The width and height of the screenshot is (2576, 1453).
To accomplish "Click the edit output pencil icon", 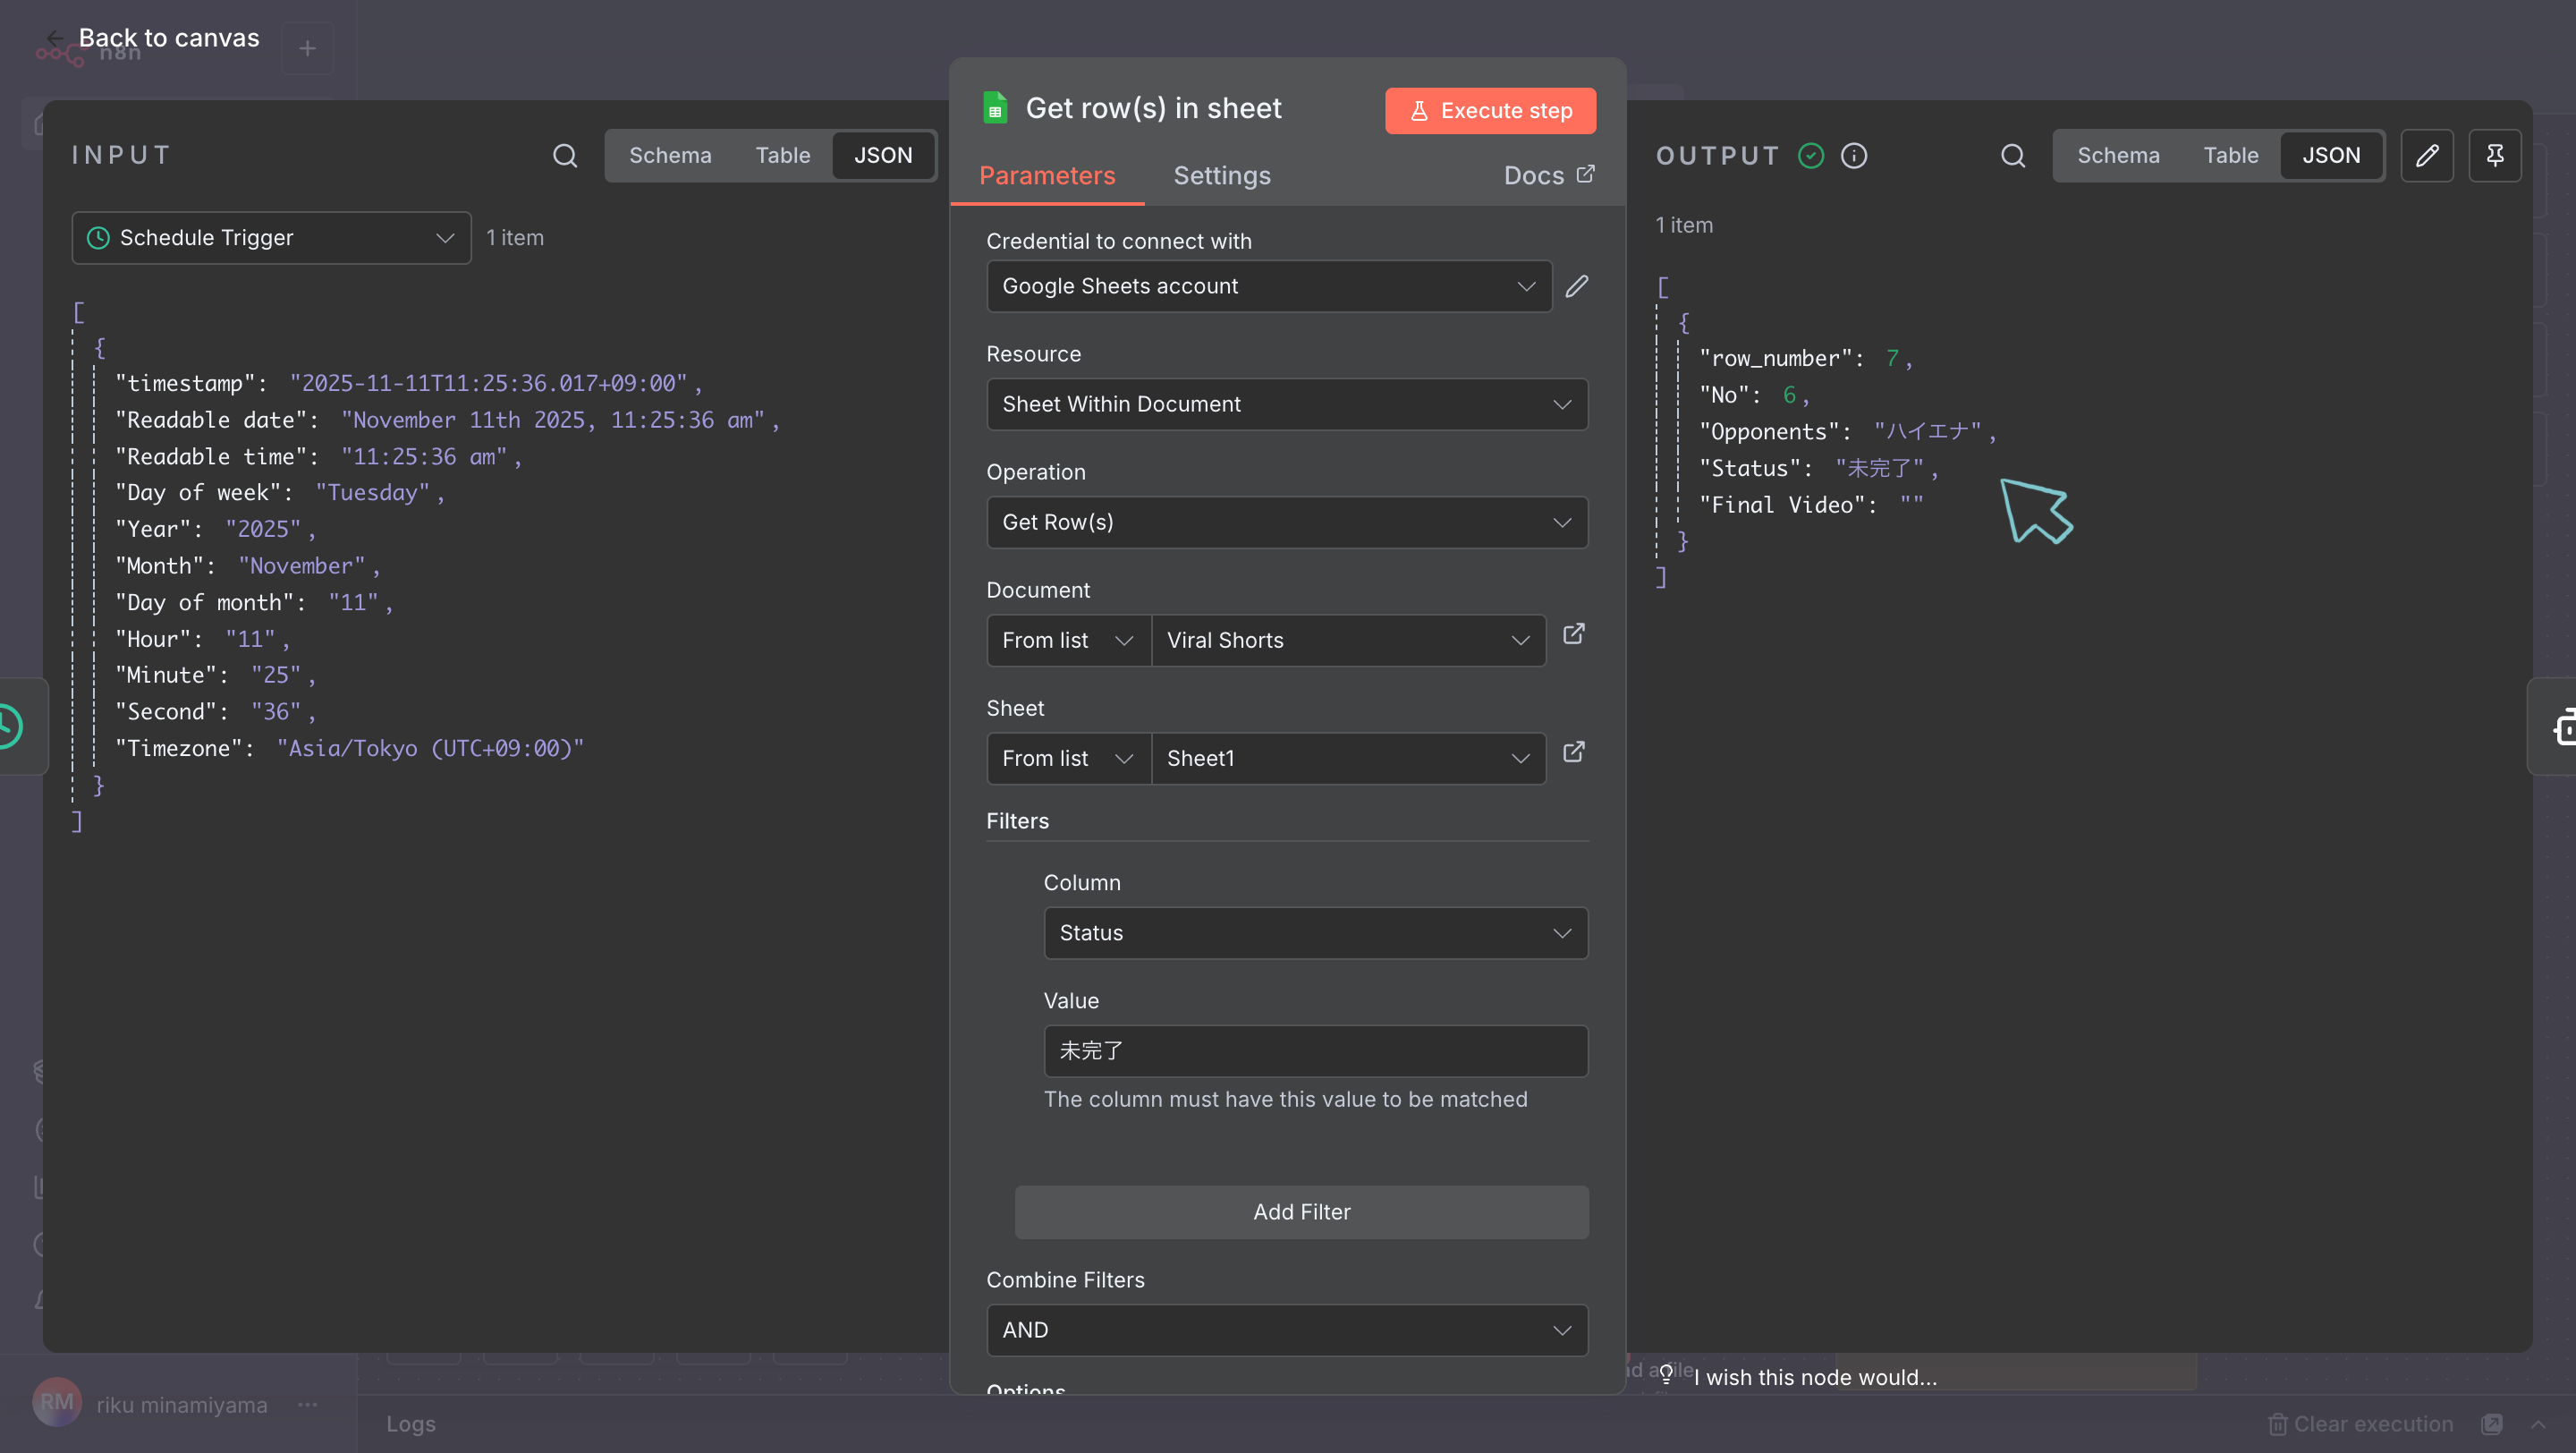I will [2427, 155].
